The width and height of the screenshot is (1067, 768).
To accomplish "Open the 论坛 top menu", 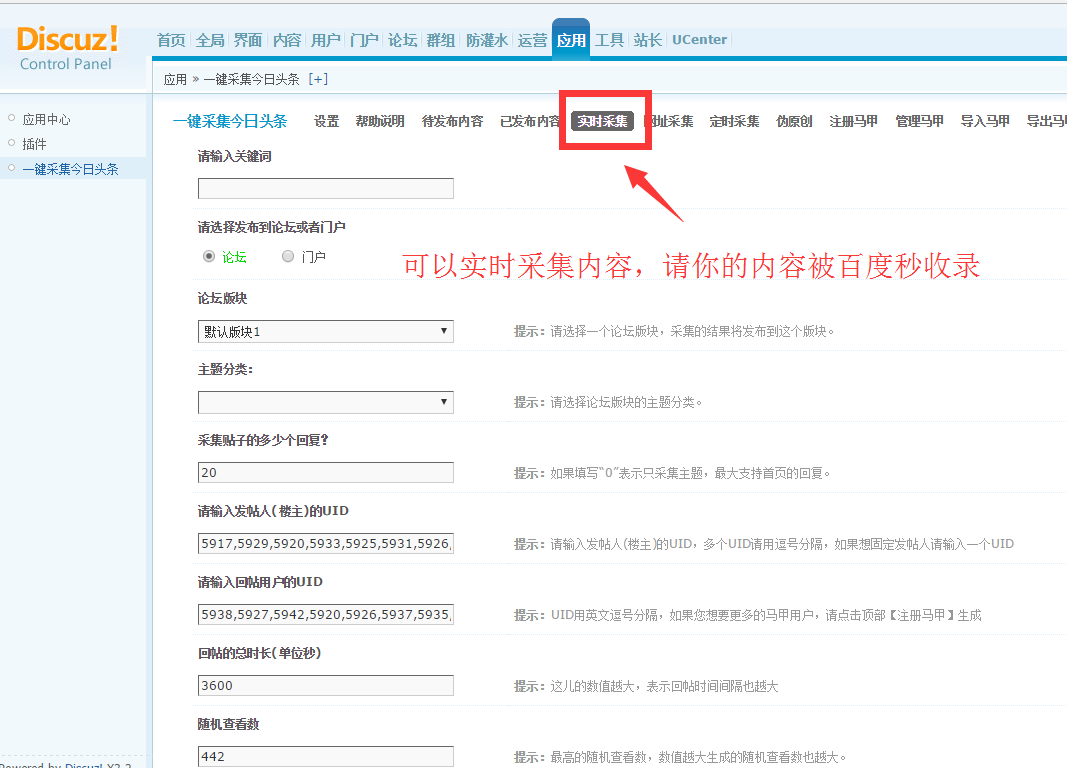I will pyautogui.click(x=402, y=40).
